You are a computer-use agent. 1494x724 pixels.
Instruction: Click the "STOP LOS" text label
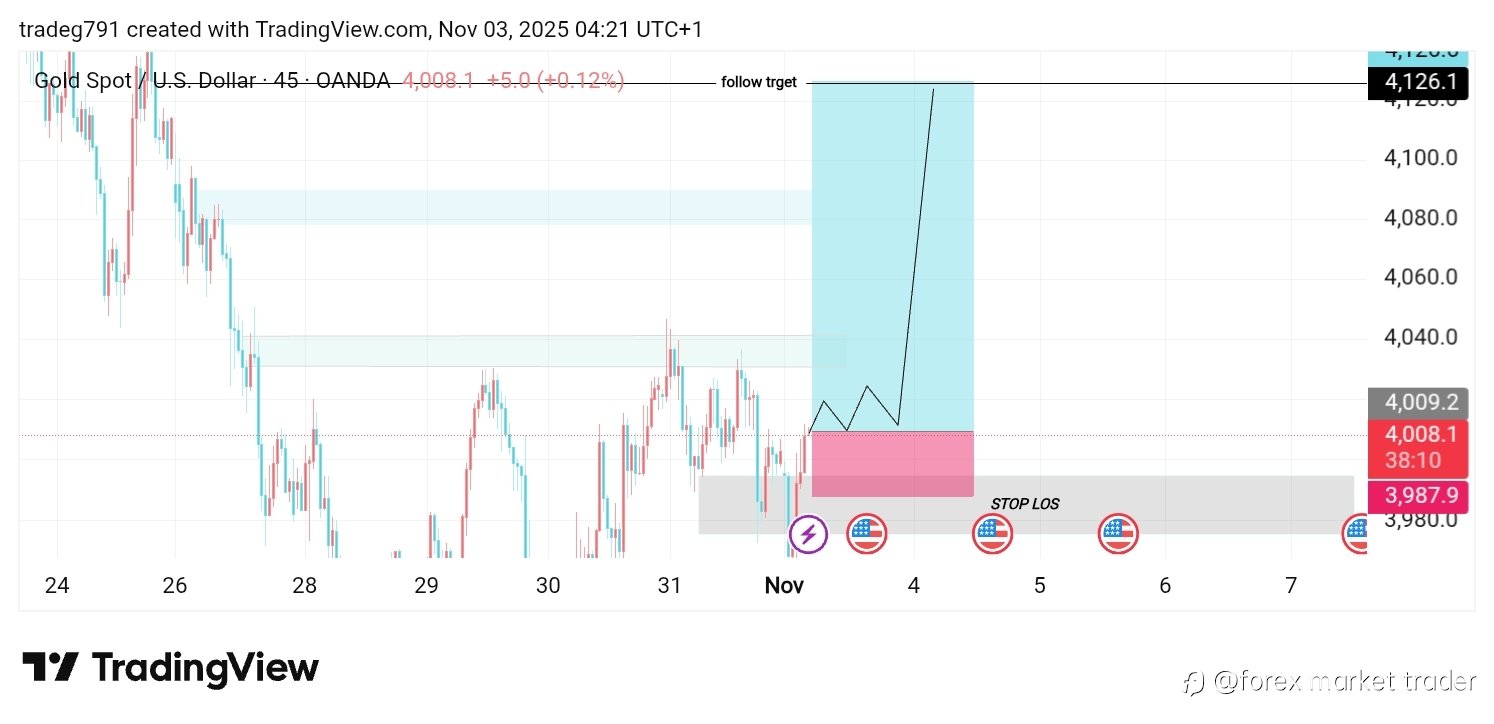point(1025,504)
